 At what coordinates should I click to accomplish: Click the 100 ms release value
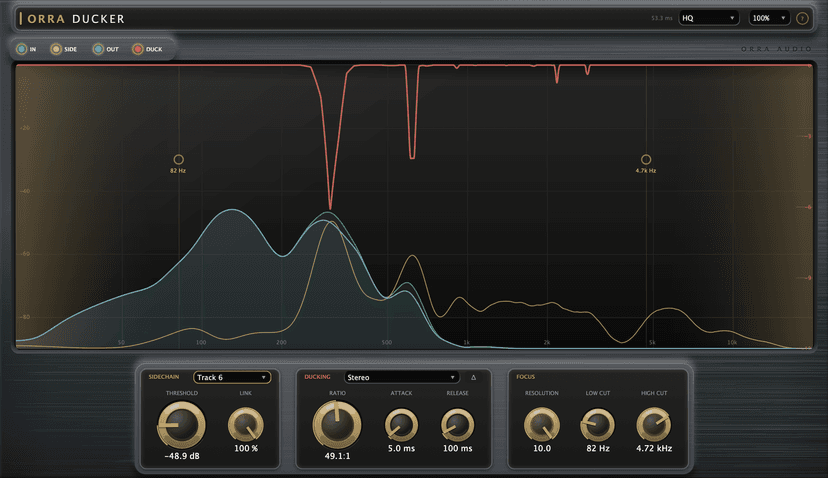(x=457, y=448)
